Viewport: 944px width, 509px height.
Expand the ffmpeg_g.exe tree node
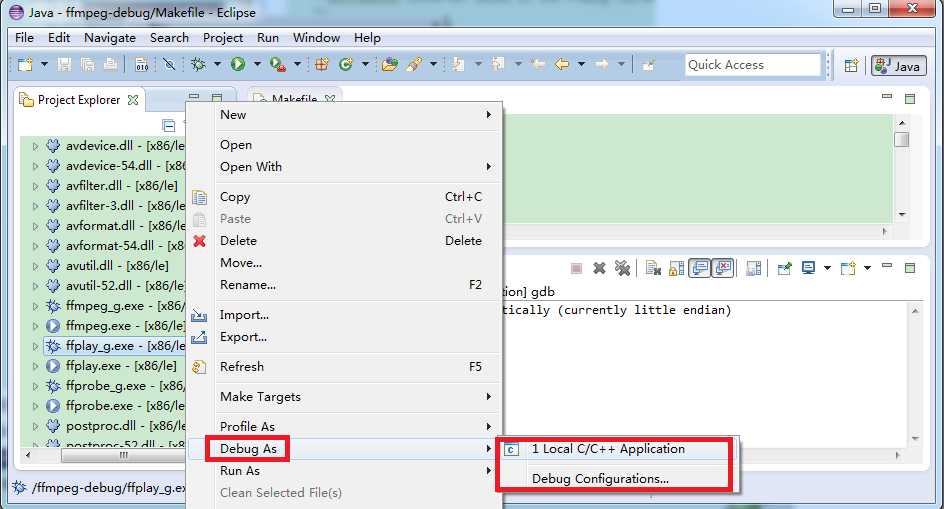[35, 306]
